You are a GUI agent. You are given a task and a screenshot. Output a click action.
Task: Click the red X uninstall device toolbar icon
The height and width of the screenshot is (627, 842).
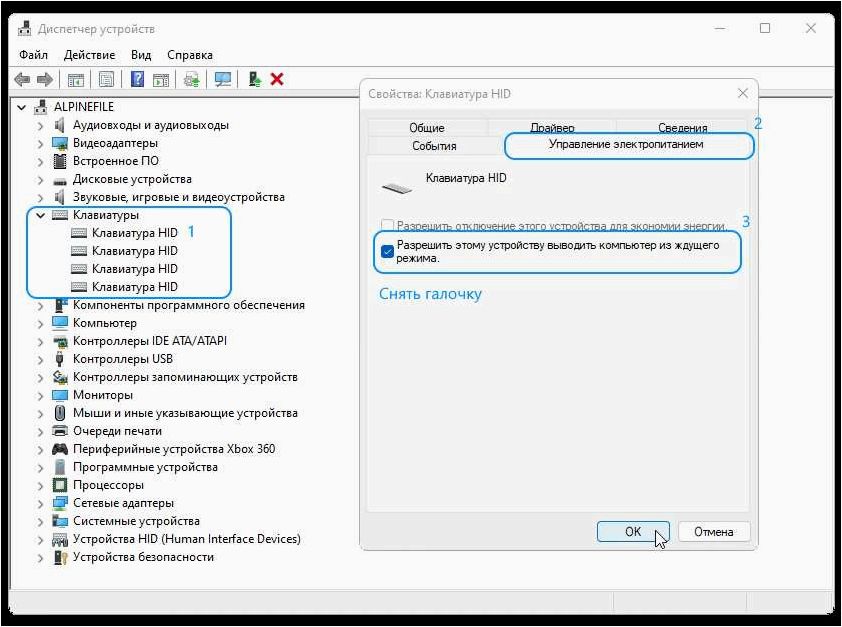277,79
